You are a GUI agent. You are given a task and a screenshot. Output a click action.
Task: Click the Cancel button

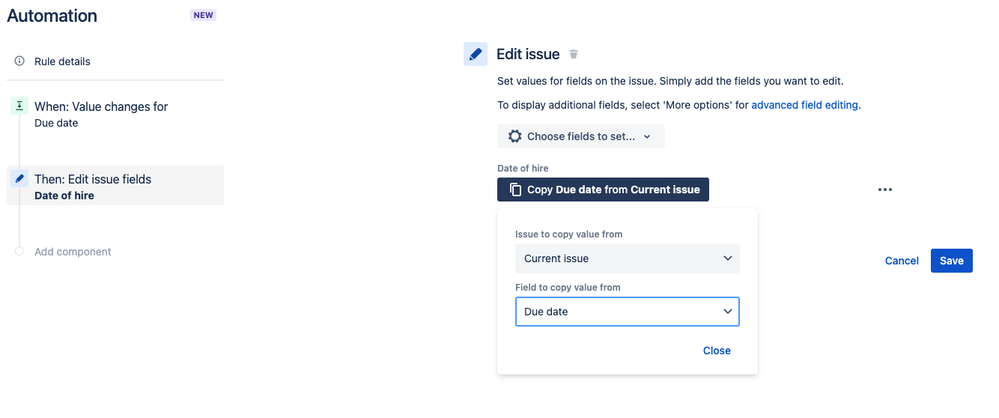coord(902,261)
